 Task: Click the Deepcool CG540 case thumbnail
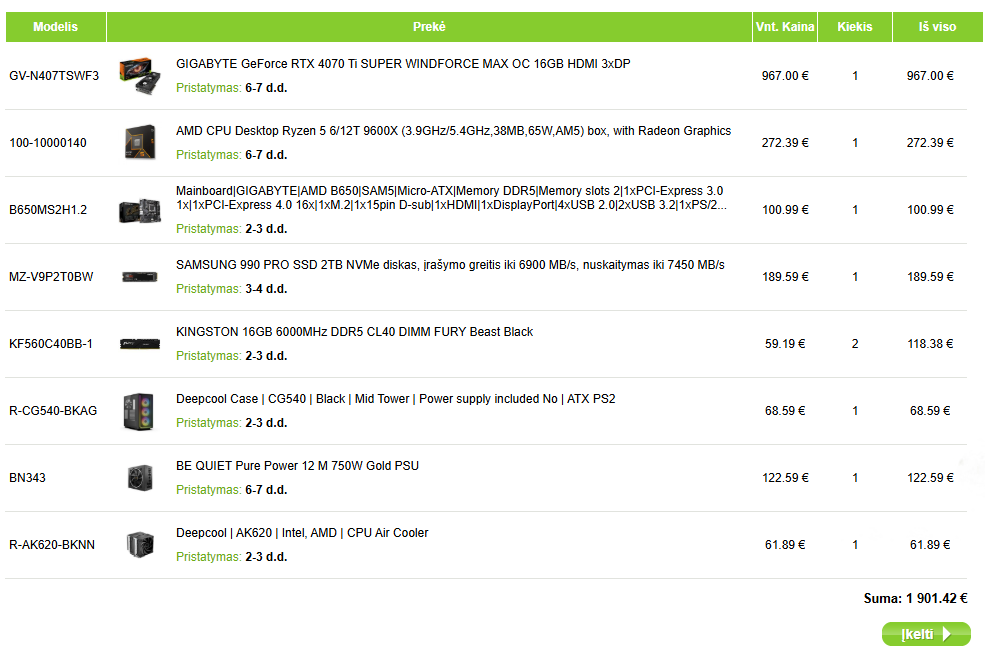[139, 411]
